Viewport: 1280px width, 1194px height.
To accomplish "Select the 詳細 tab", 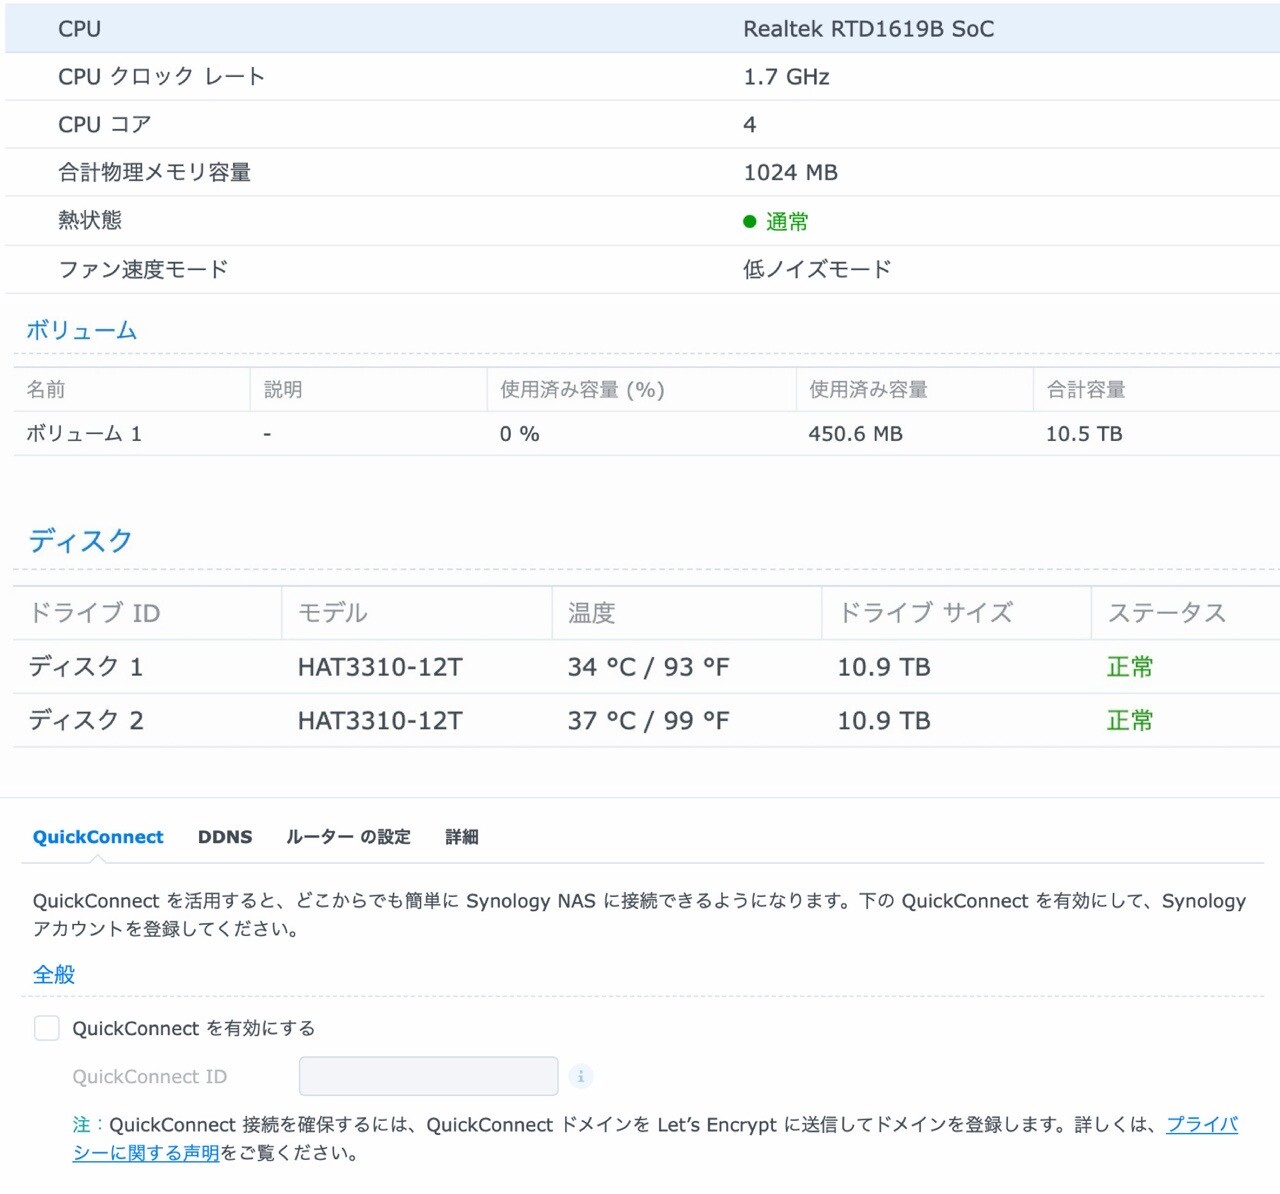I will (x=461, y=837).
